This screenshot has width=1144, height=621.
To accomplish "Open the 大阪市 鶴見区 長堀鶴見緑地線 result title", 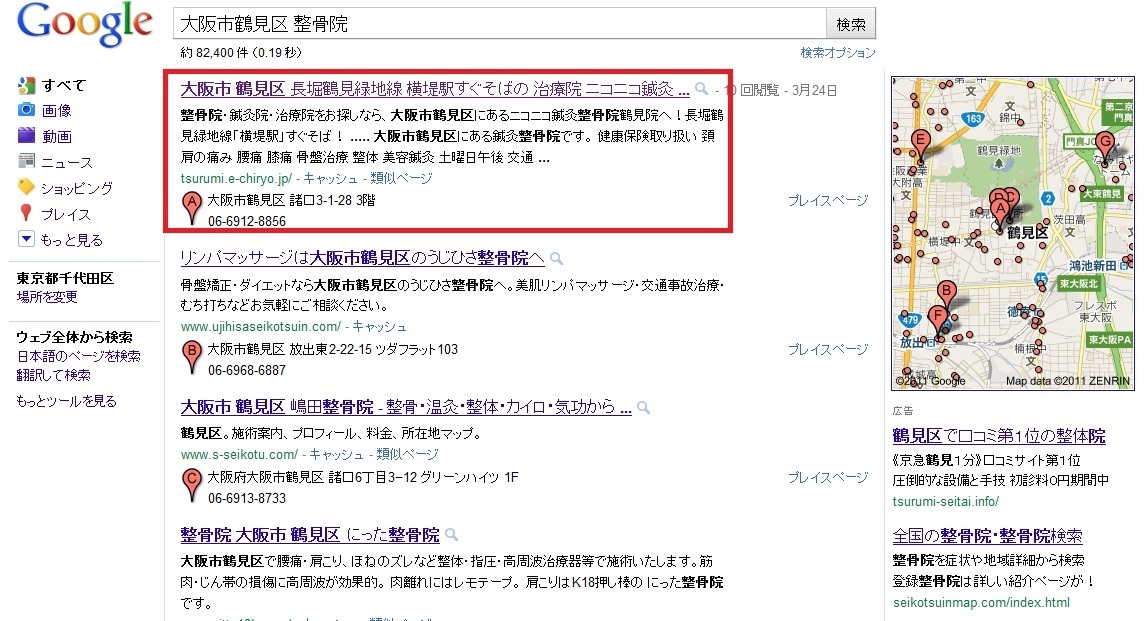I will 435,89.
